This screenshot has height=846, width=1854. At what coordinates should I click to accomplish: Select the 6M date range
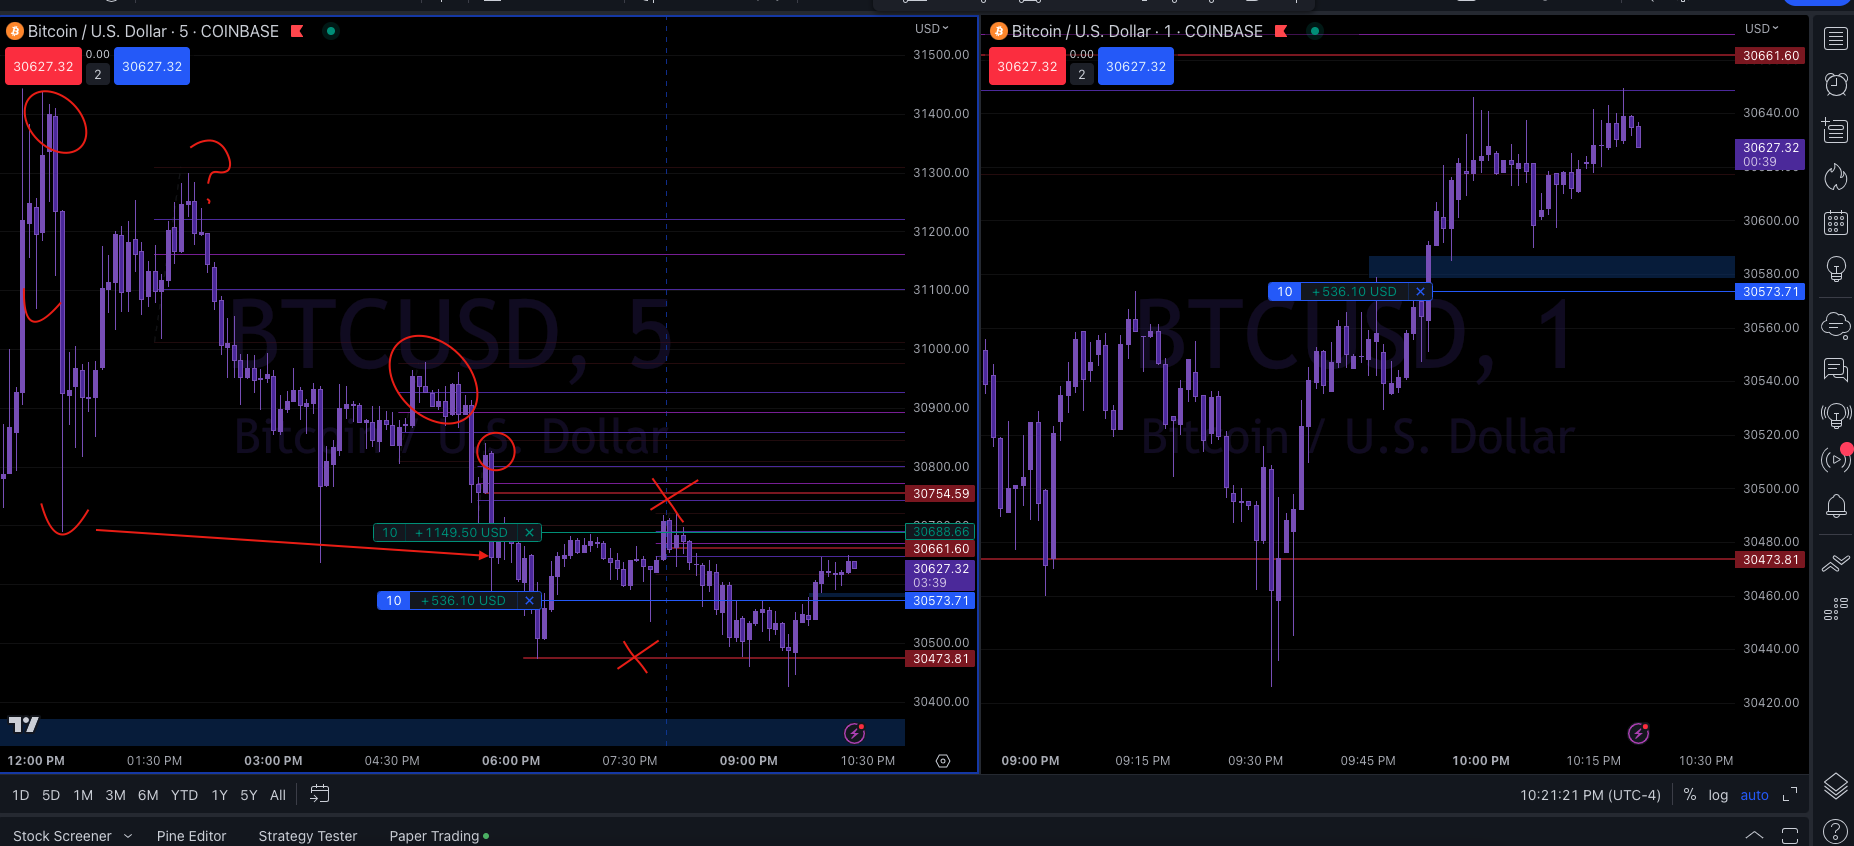[x=148, y=795]
